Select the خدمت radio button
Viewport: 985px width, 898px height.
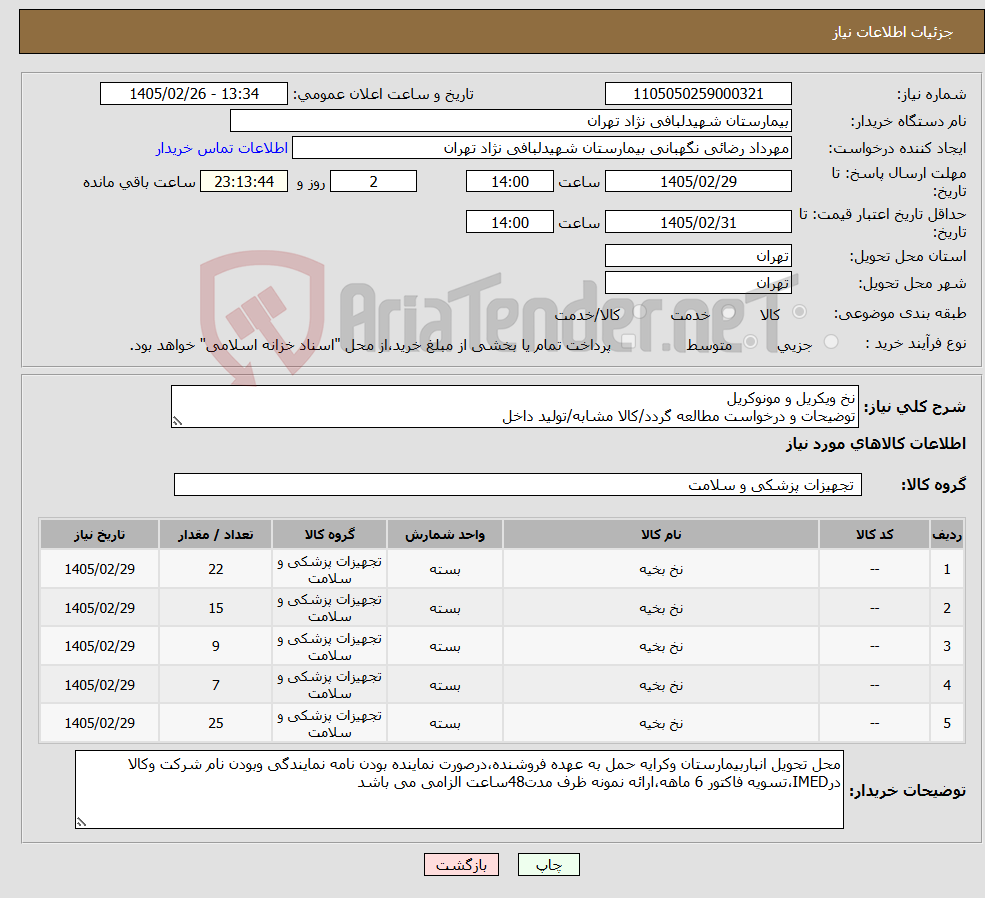pyautogui.click(x=729, y=311)
